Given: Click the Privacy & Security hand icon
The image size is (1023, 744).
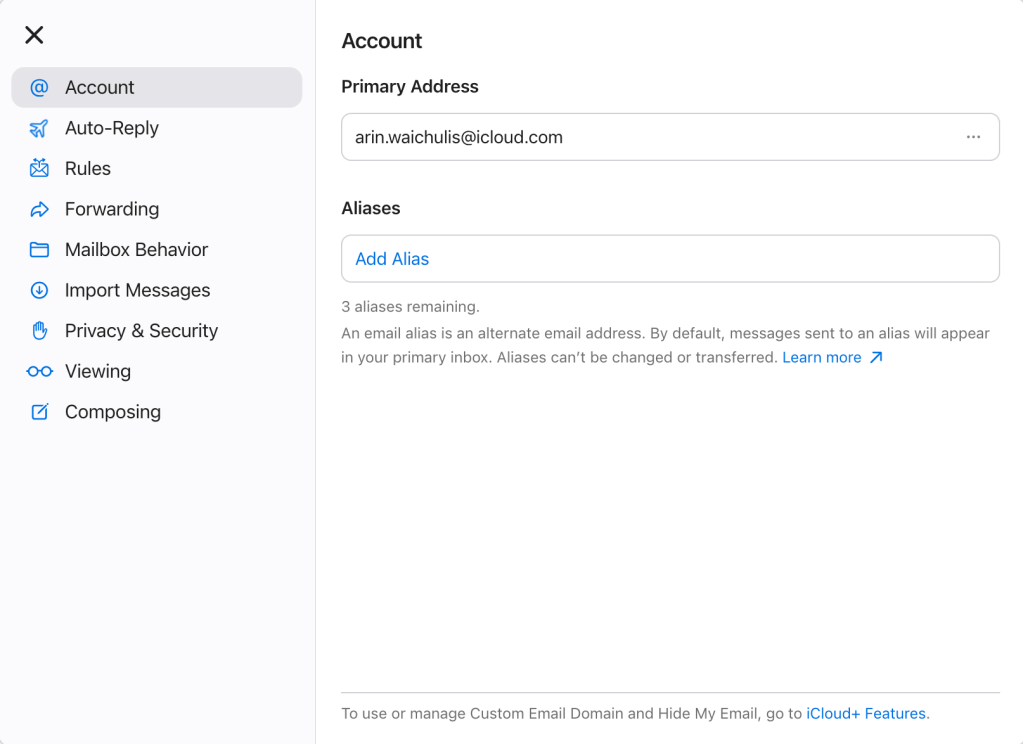Looking at the screenshot, I should [x=39, y=330].
